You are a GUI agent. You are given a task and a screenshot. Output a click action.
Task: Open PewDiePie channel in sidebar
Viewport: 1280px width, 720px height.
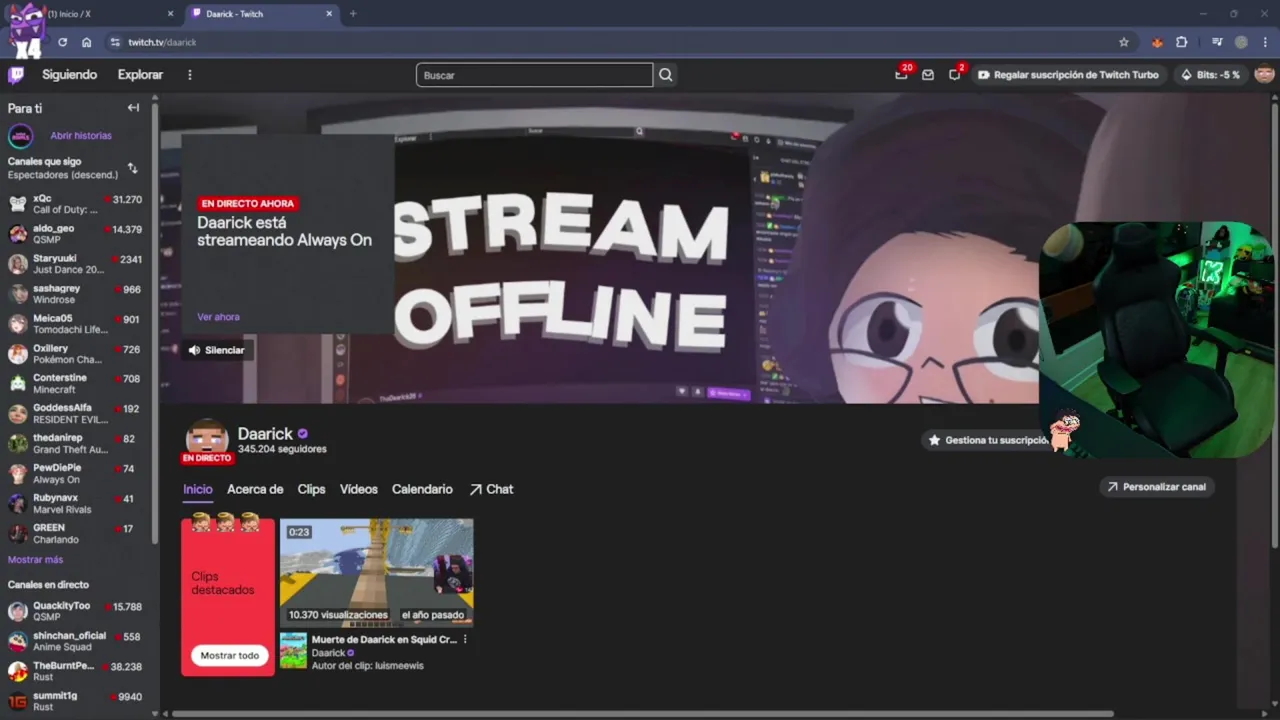(75, 473)
